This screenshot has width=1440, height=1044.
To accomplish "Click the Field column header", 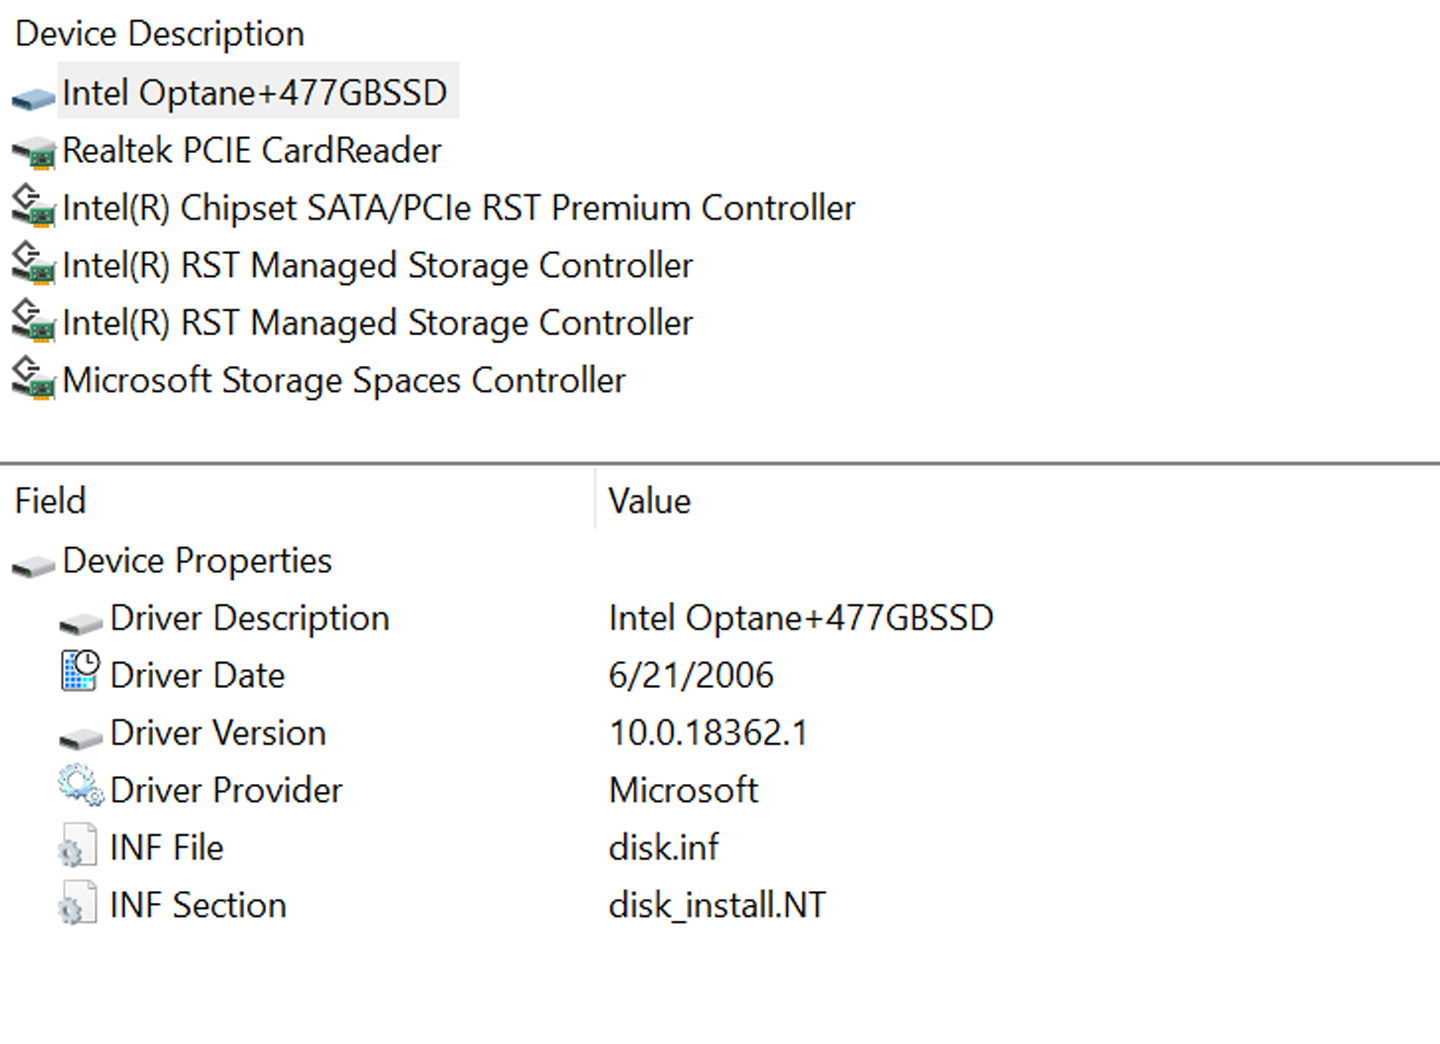I will tap(50, 501).
